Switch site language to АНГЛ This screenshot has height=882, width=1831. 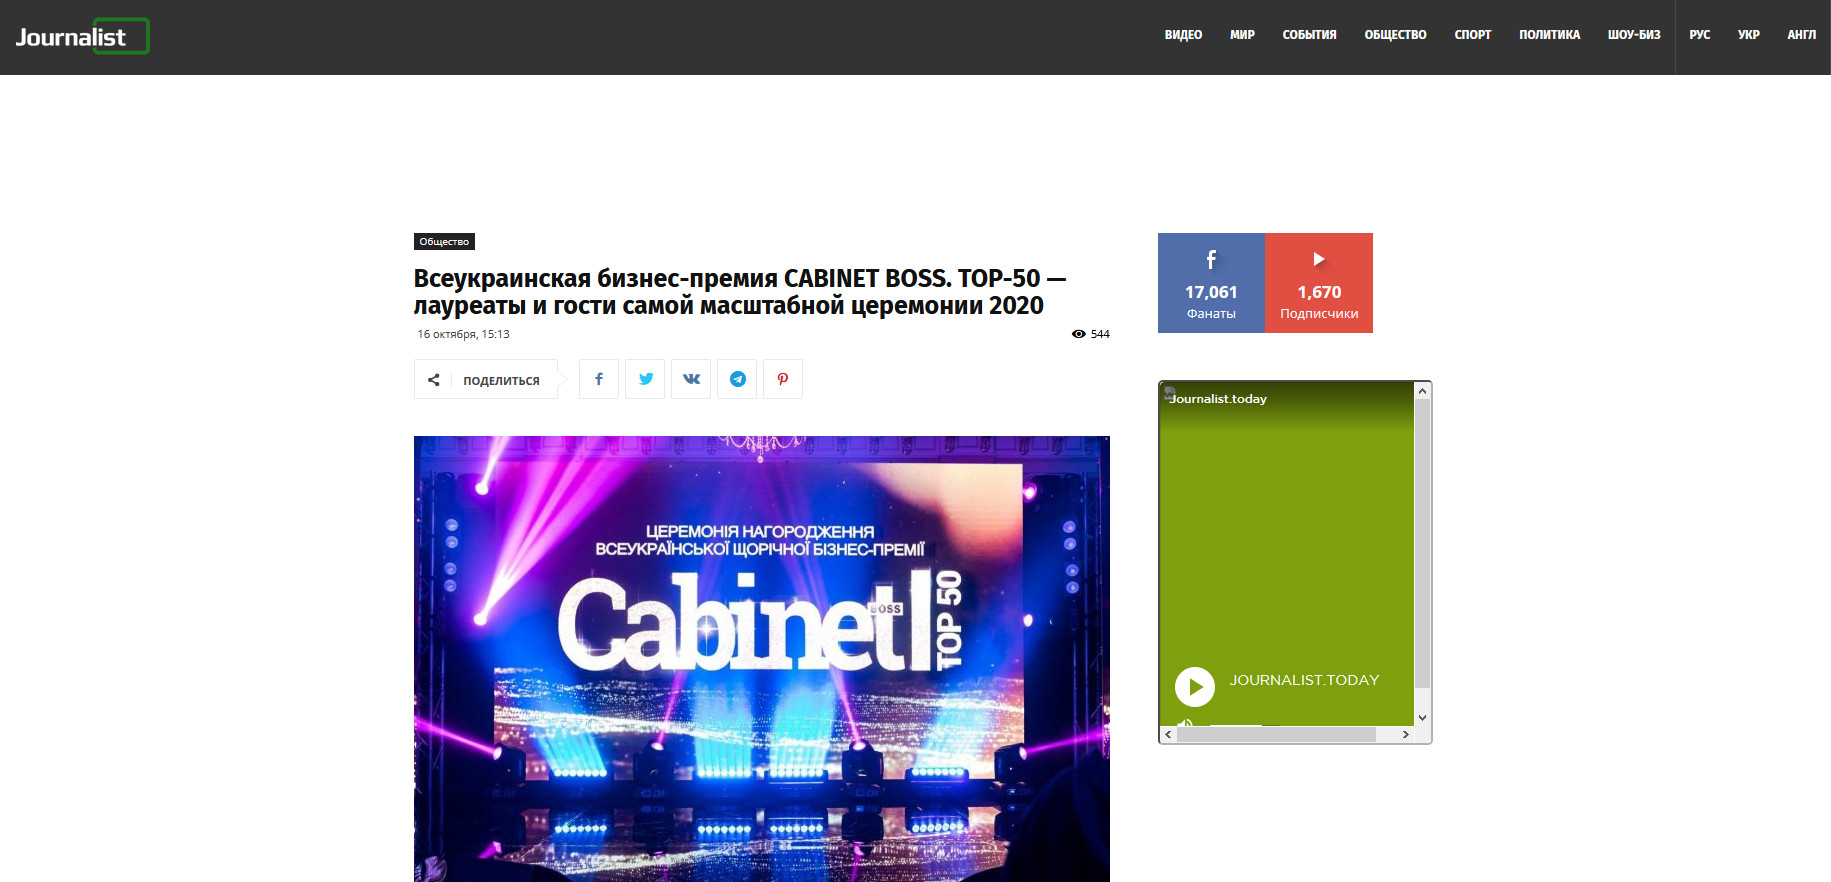(1801, 35)
